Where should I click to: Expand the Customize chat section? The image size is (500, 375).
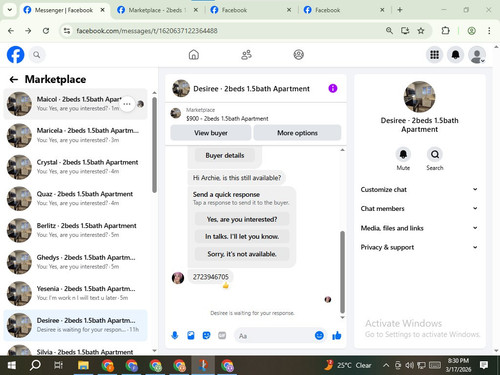click(x=419, y=189)
